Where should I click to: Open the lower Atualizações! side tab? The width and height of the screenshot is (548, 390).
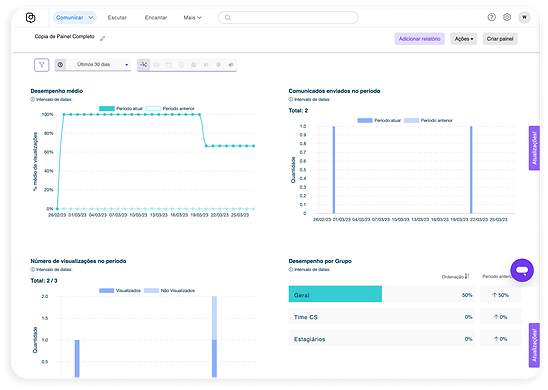tap(534, 345)
